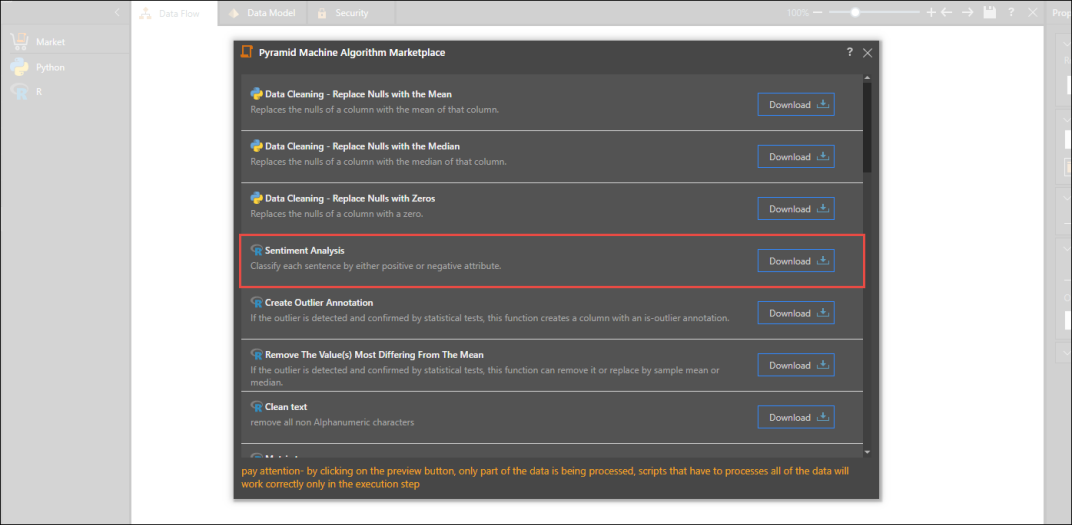The width and height of the screenshot is (1072, 525).
Task: Click the zoom out minus icon
Action: coord(818,13)
